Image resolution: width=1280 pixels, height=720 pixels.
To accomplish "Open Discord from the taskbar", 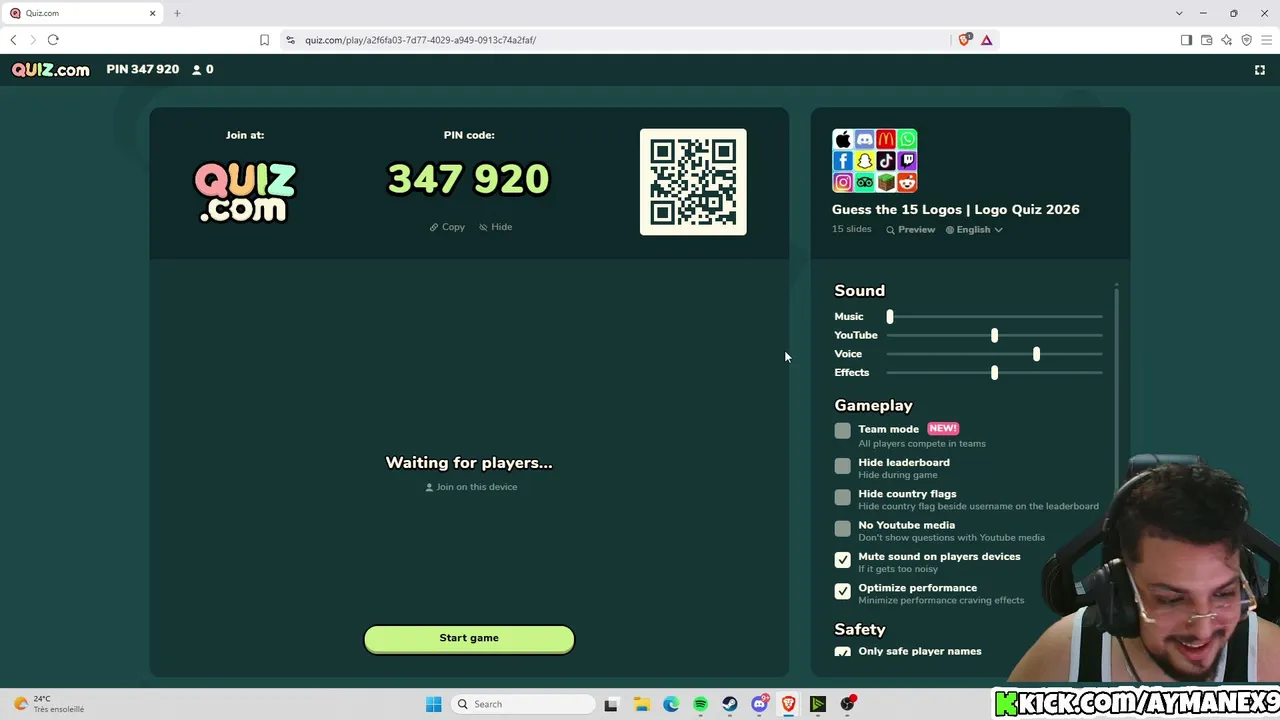I will click(x=760, y=704).
